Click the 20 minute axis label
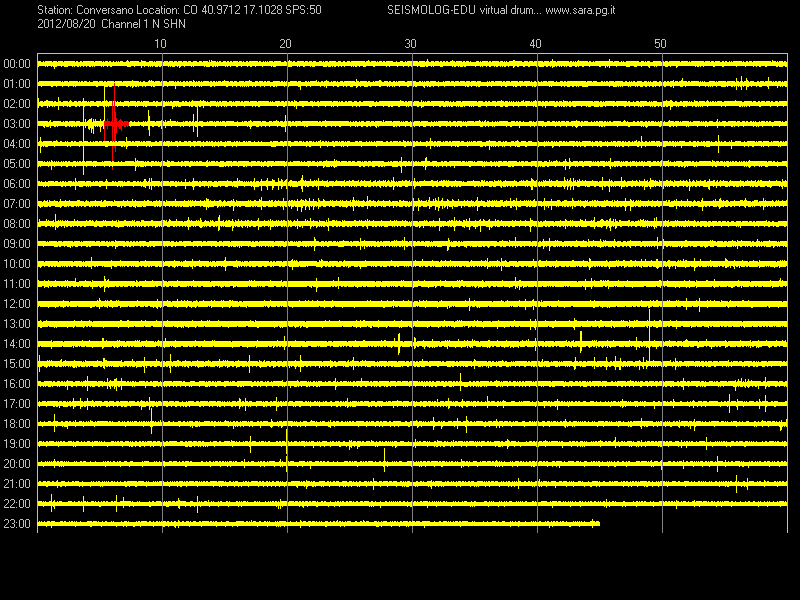The height and width of the screenshot is (600, 800). (x=285, y=44)
